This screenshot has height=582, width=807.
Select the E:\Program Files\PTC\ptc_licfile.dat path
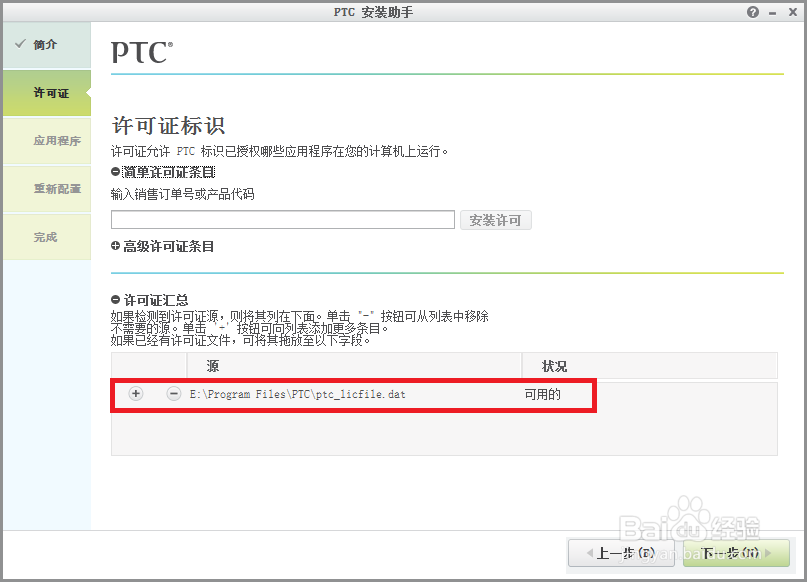pos(297,394)
